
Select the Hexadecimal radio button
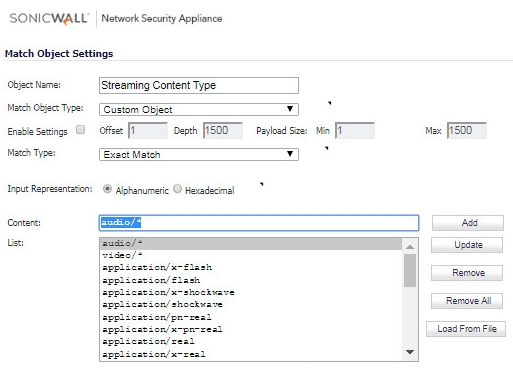(177, 189)
